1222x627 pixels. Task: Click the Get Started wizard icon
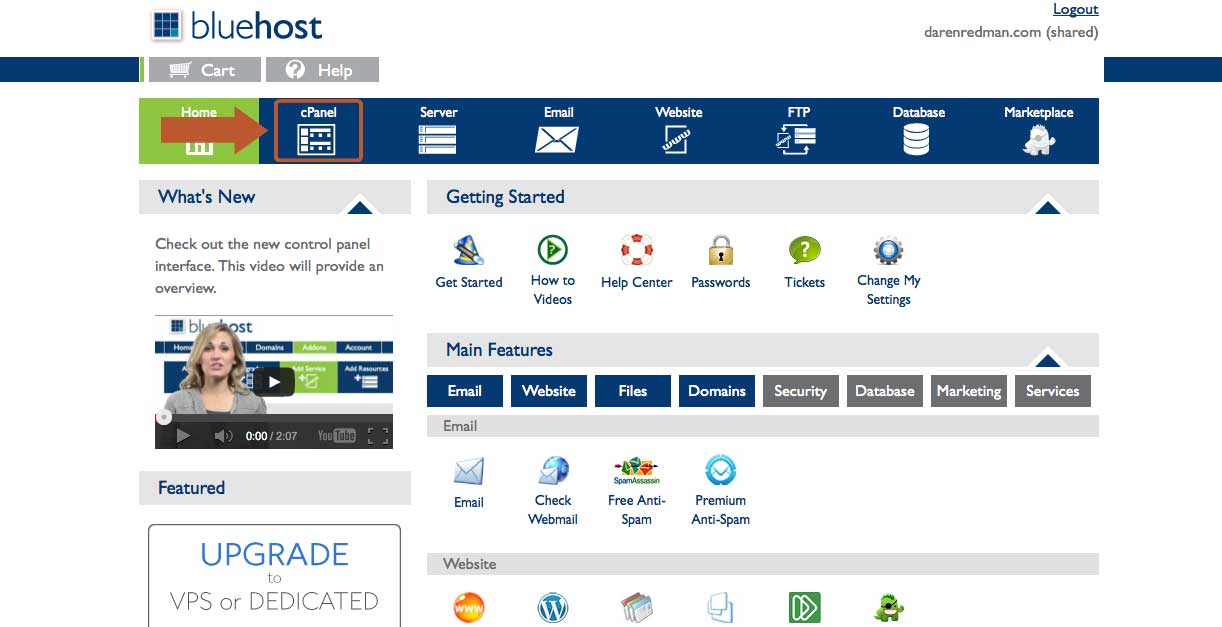(469, 249)
